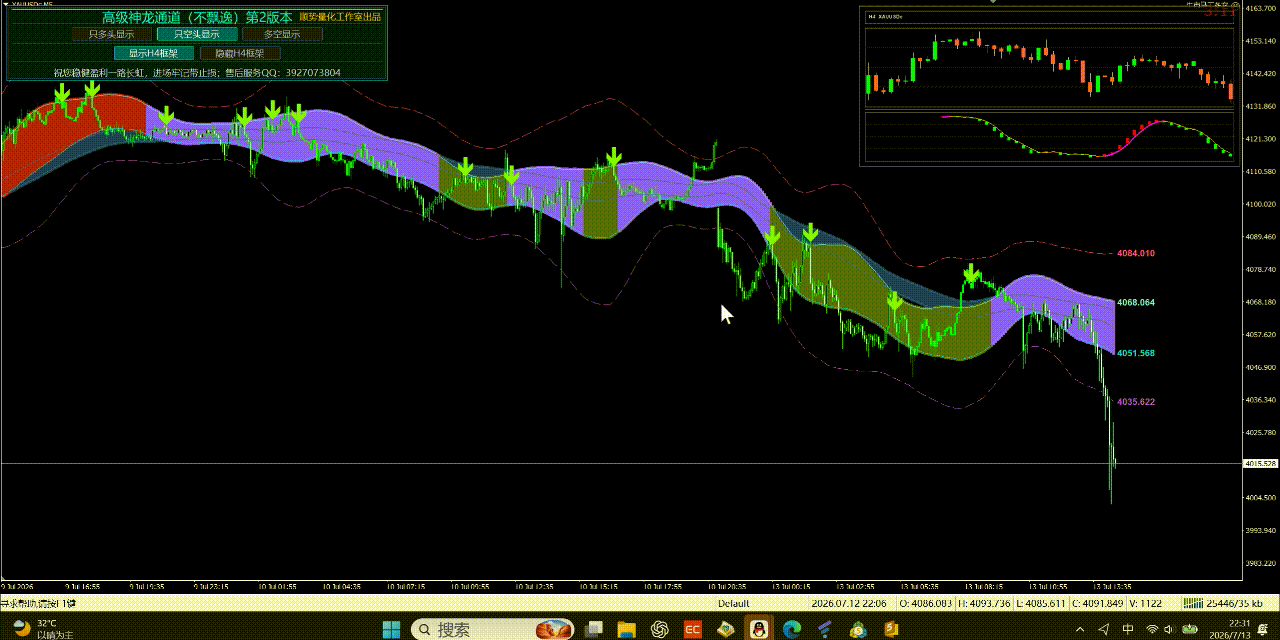The width and height of the screenshot is (1280, 640).
Task: Click the gray horizontal bid price line
Action: click(620, 464)
